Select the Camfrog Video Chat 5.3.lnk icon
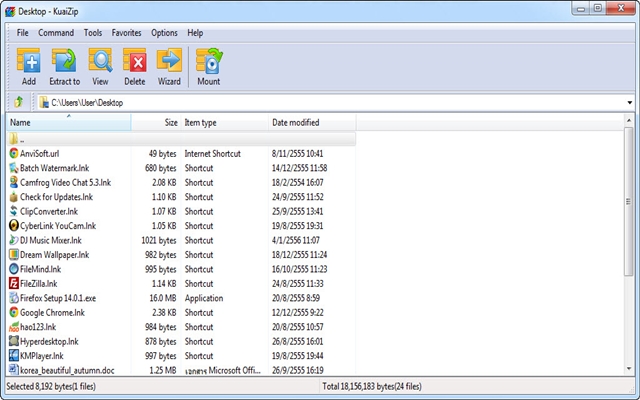Viewport: 640px width, 400px height. (14, 182)
